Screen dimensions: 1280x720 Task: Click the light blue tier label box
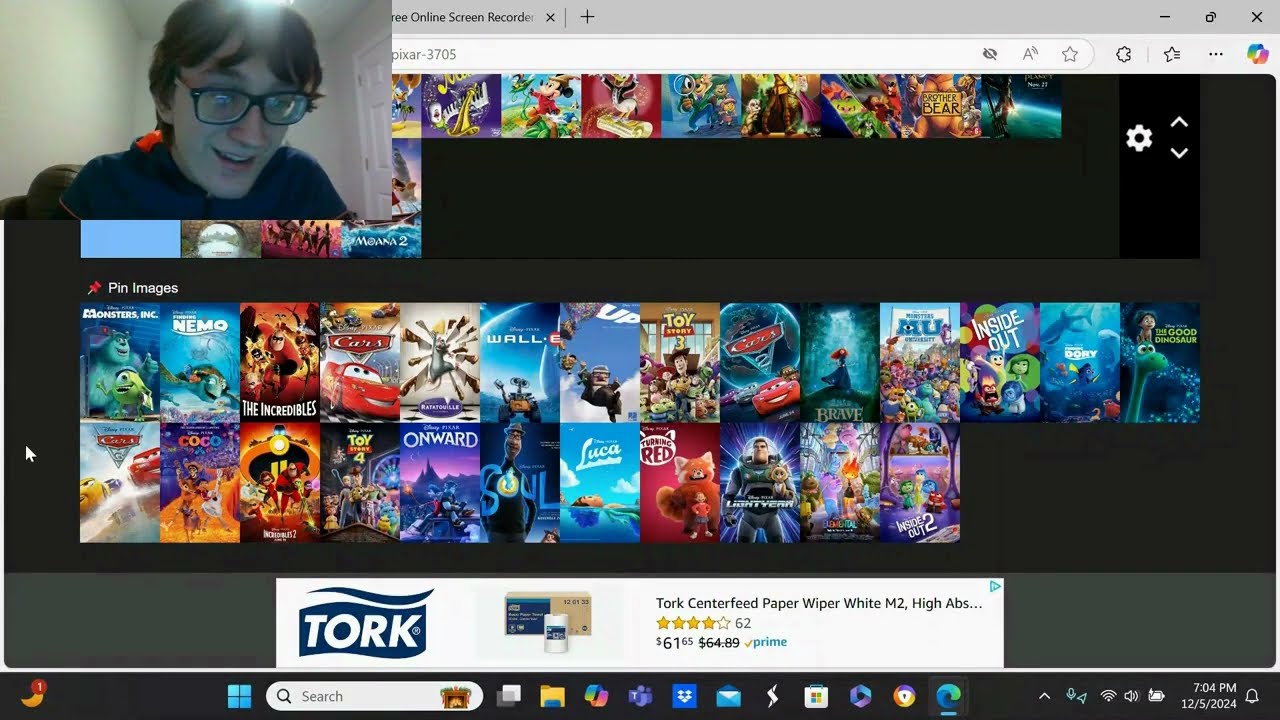[130, 239]
